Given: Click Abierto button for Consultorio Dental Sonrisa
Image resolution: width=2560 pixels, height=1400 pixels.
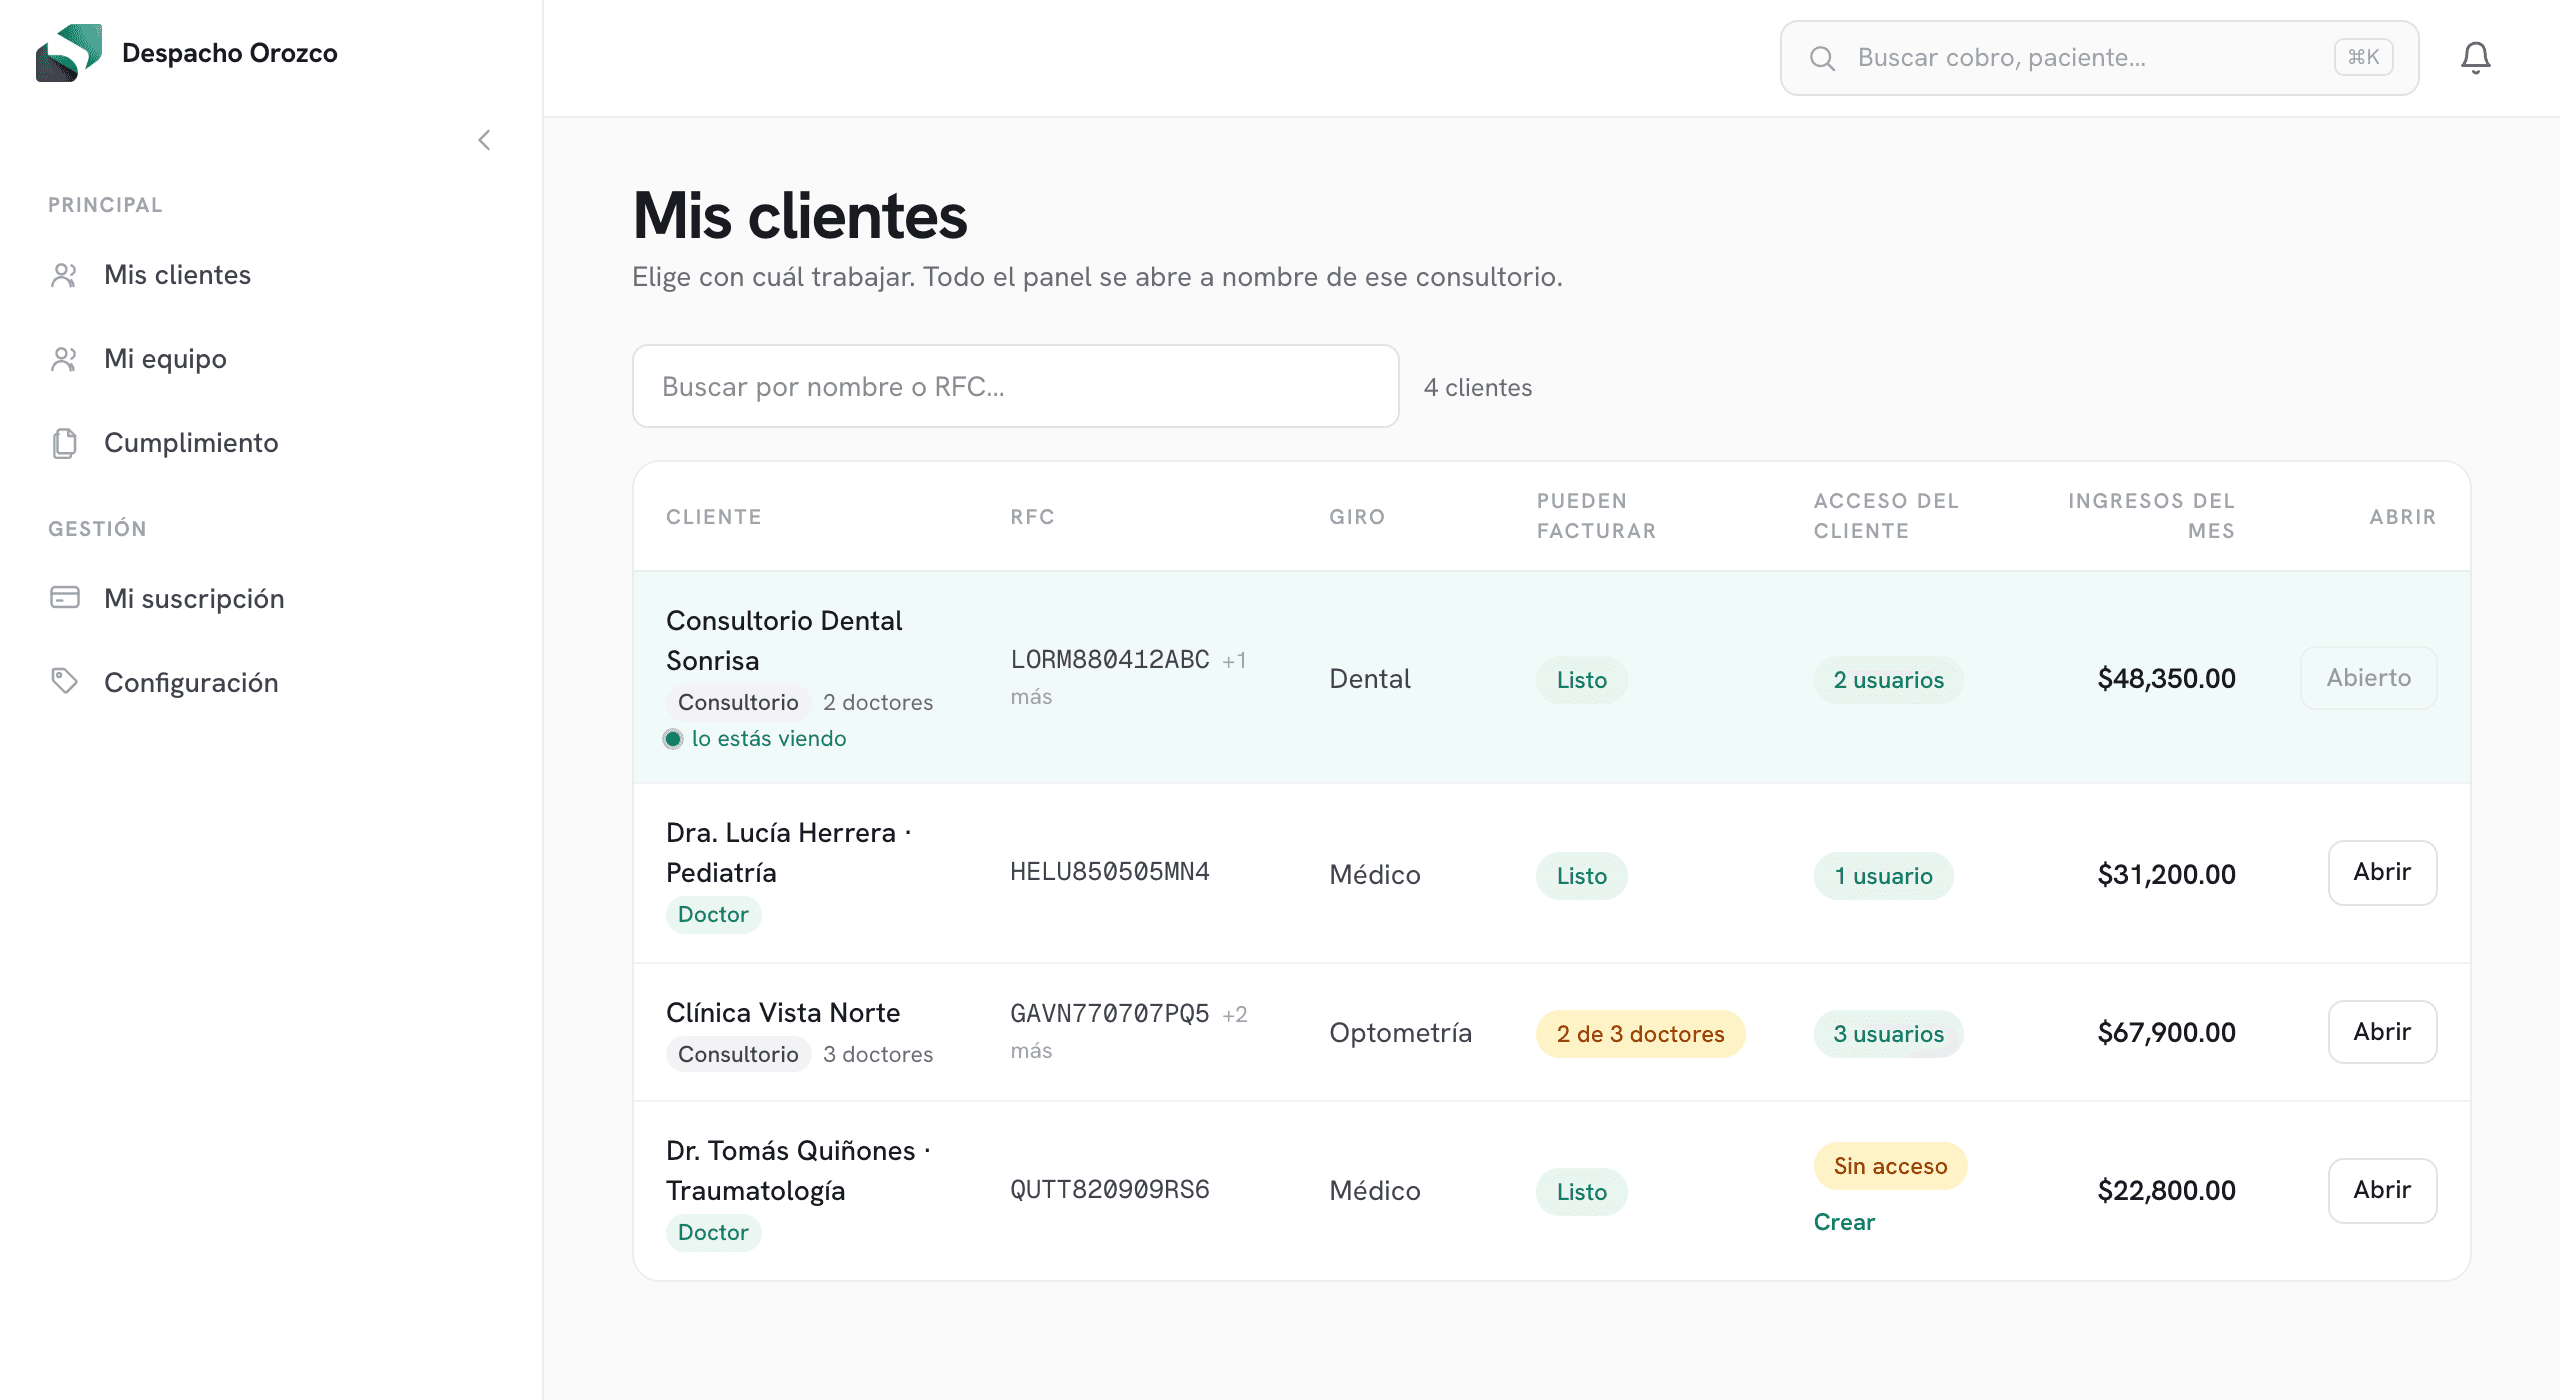Looking at the screenshot, I should 2368,678.
